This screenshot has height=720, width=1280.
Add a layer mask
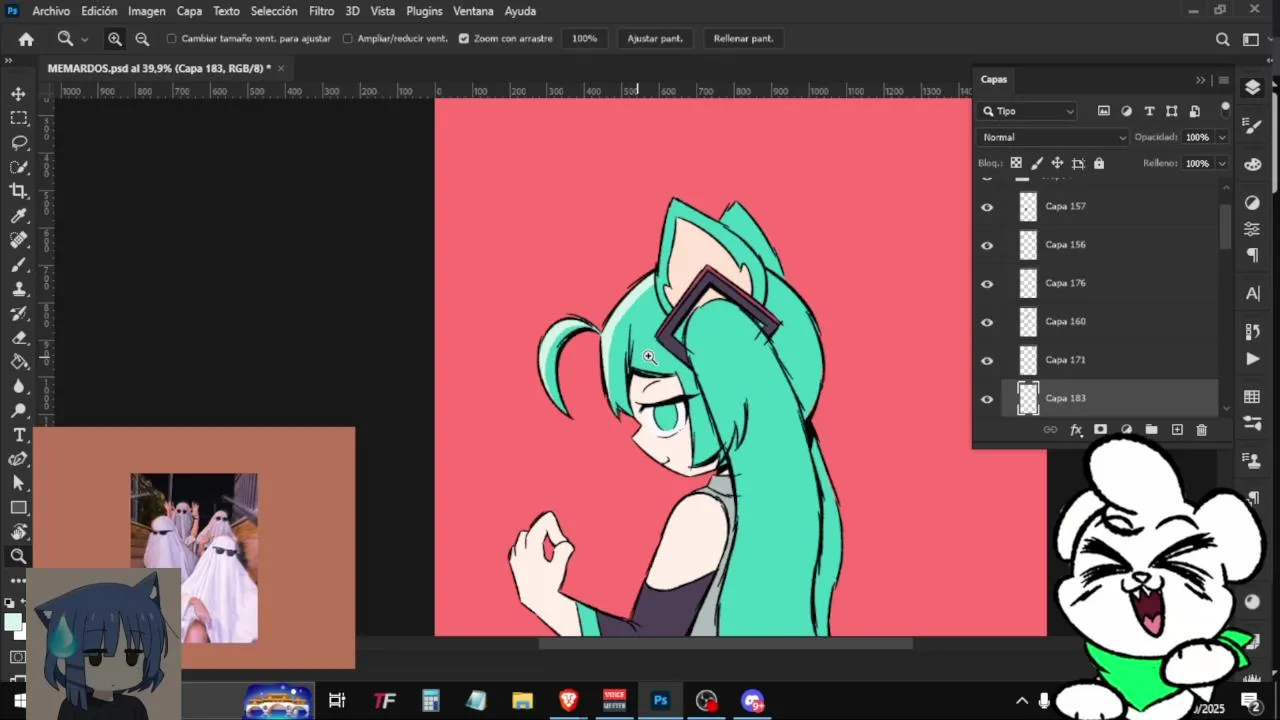point(1100,430)
